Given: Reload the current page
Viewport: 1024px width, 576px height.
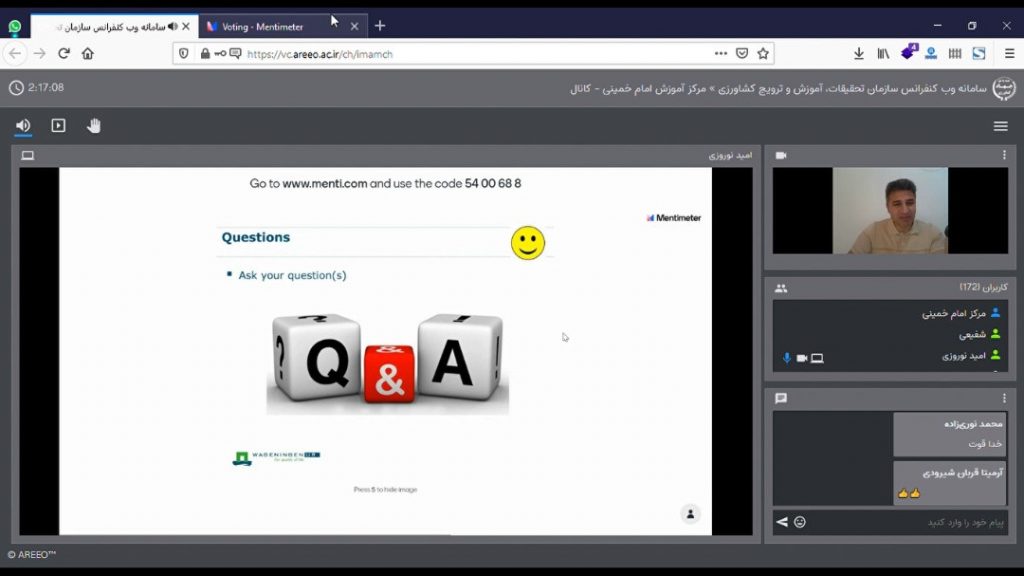Looking at the screenshot, I should [64, 54].
